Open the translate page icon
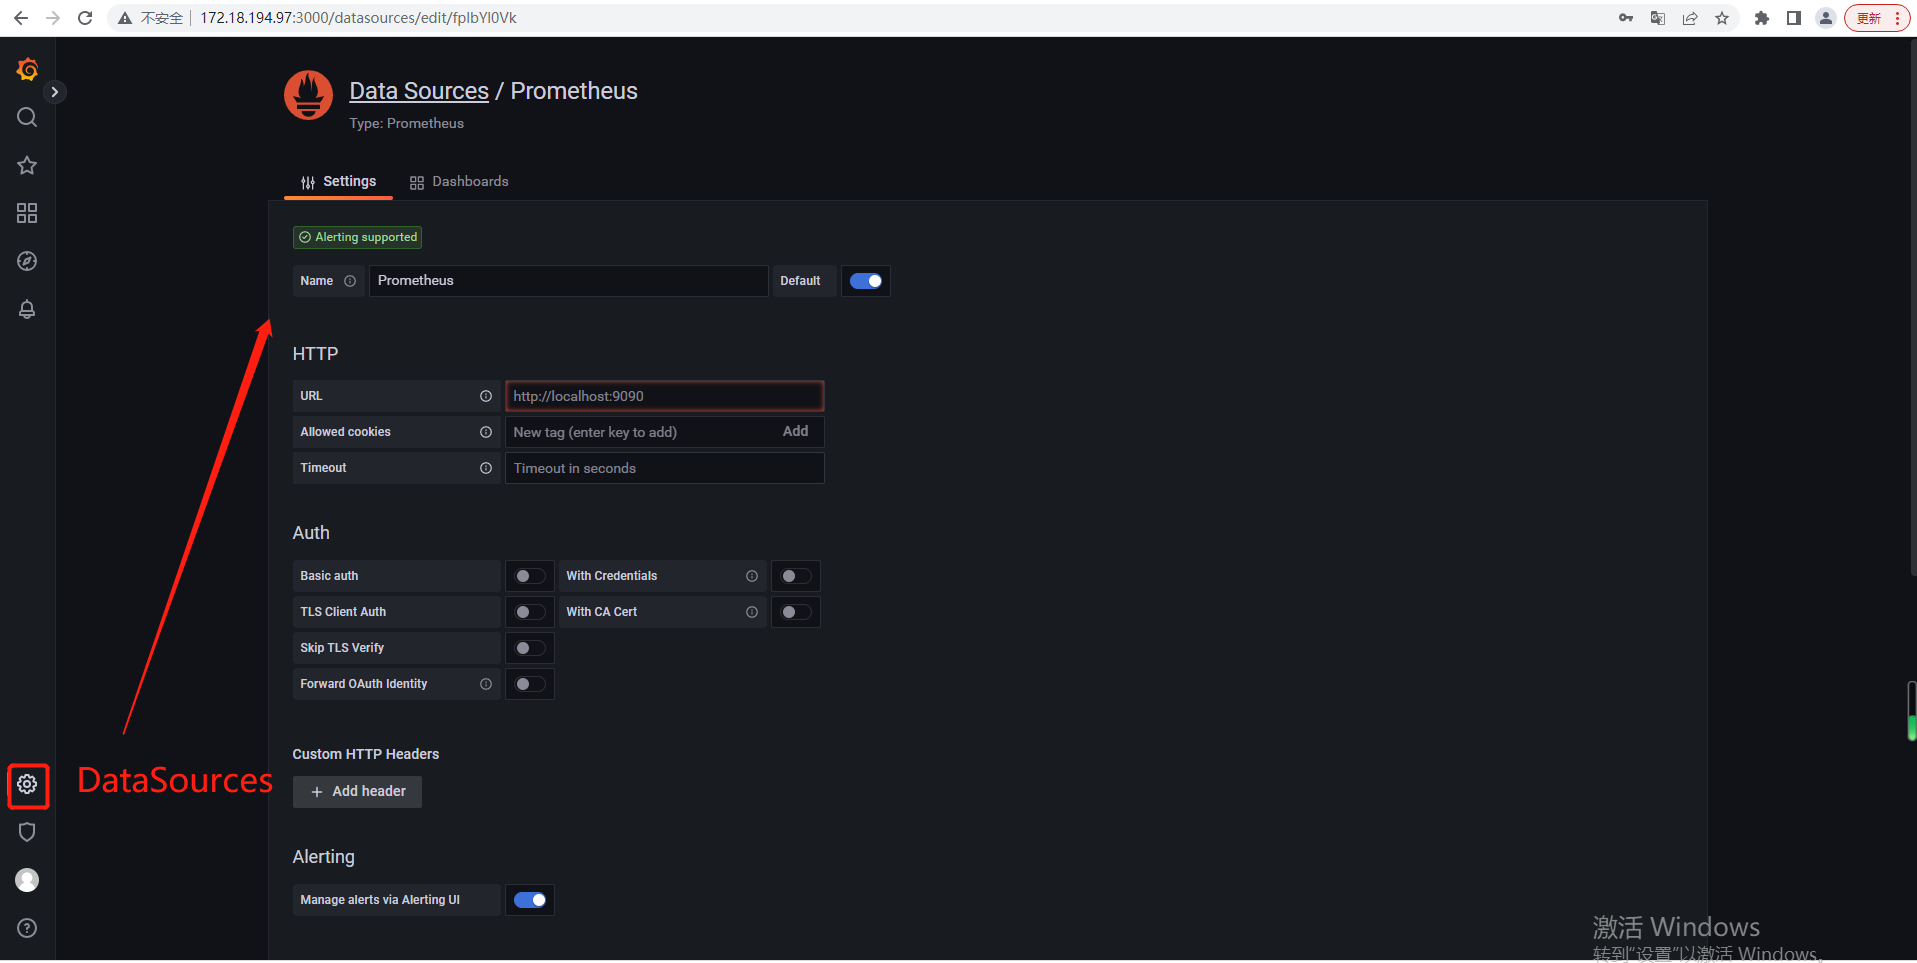This screenshot has height=963, width=1917. [x=1658, y=18]
